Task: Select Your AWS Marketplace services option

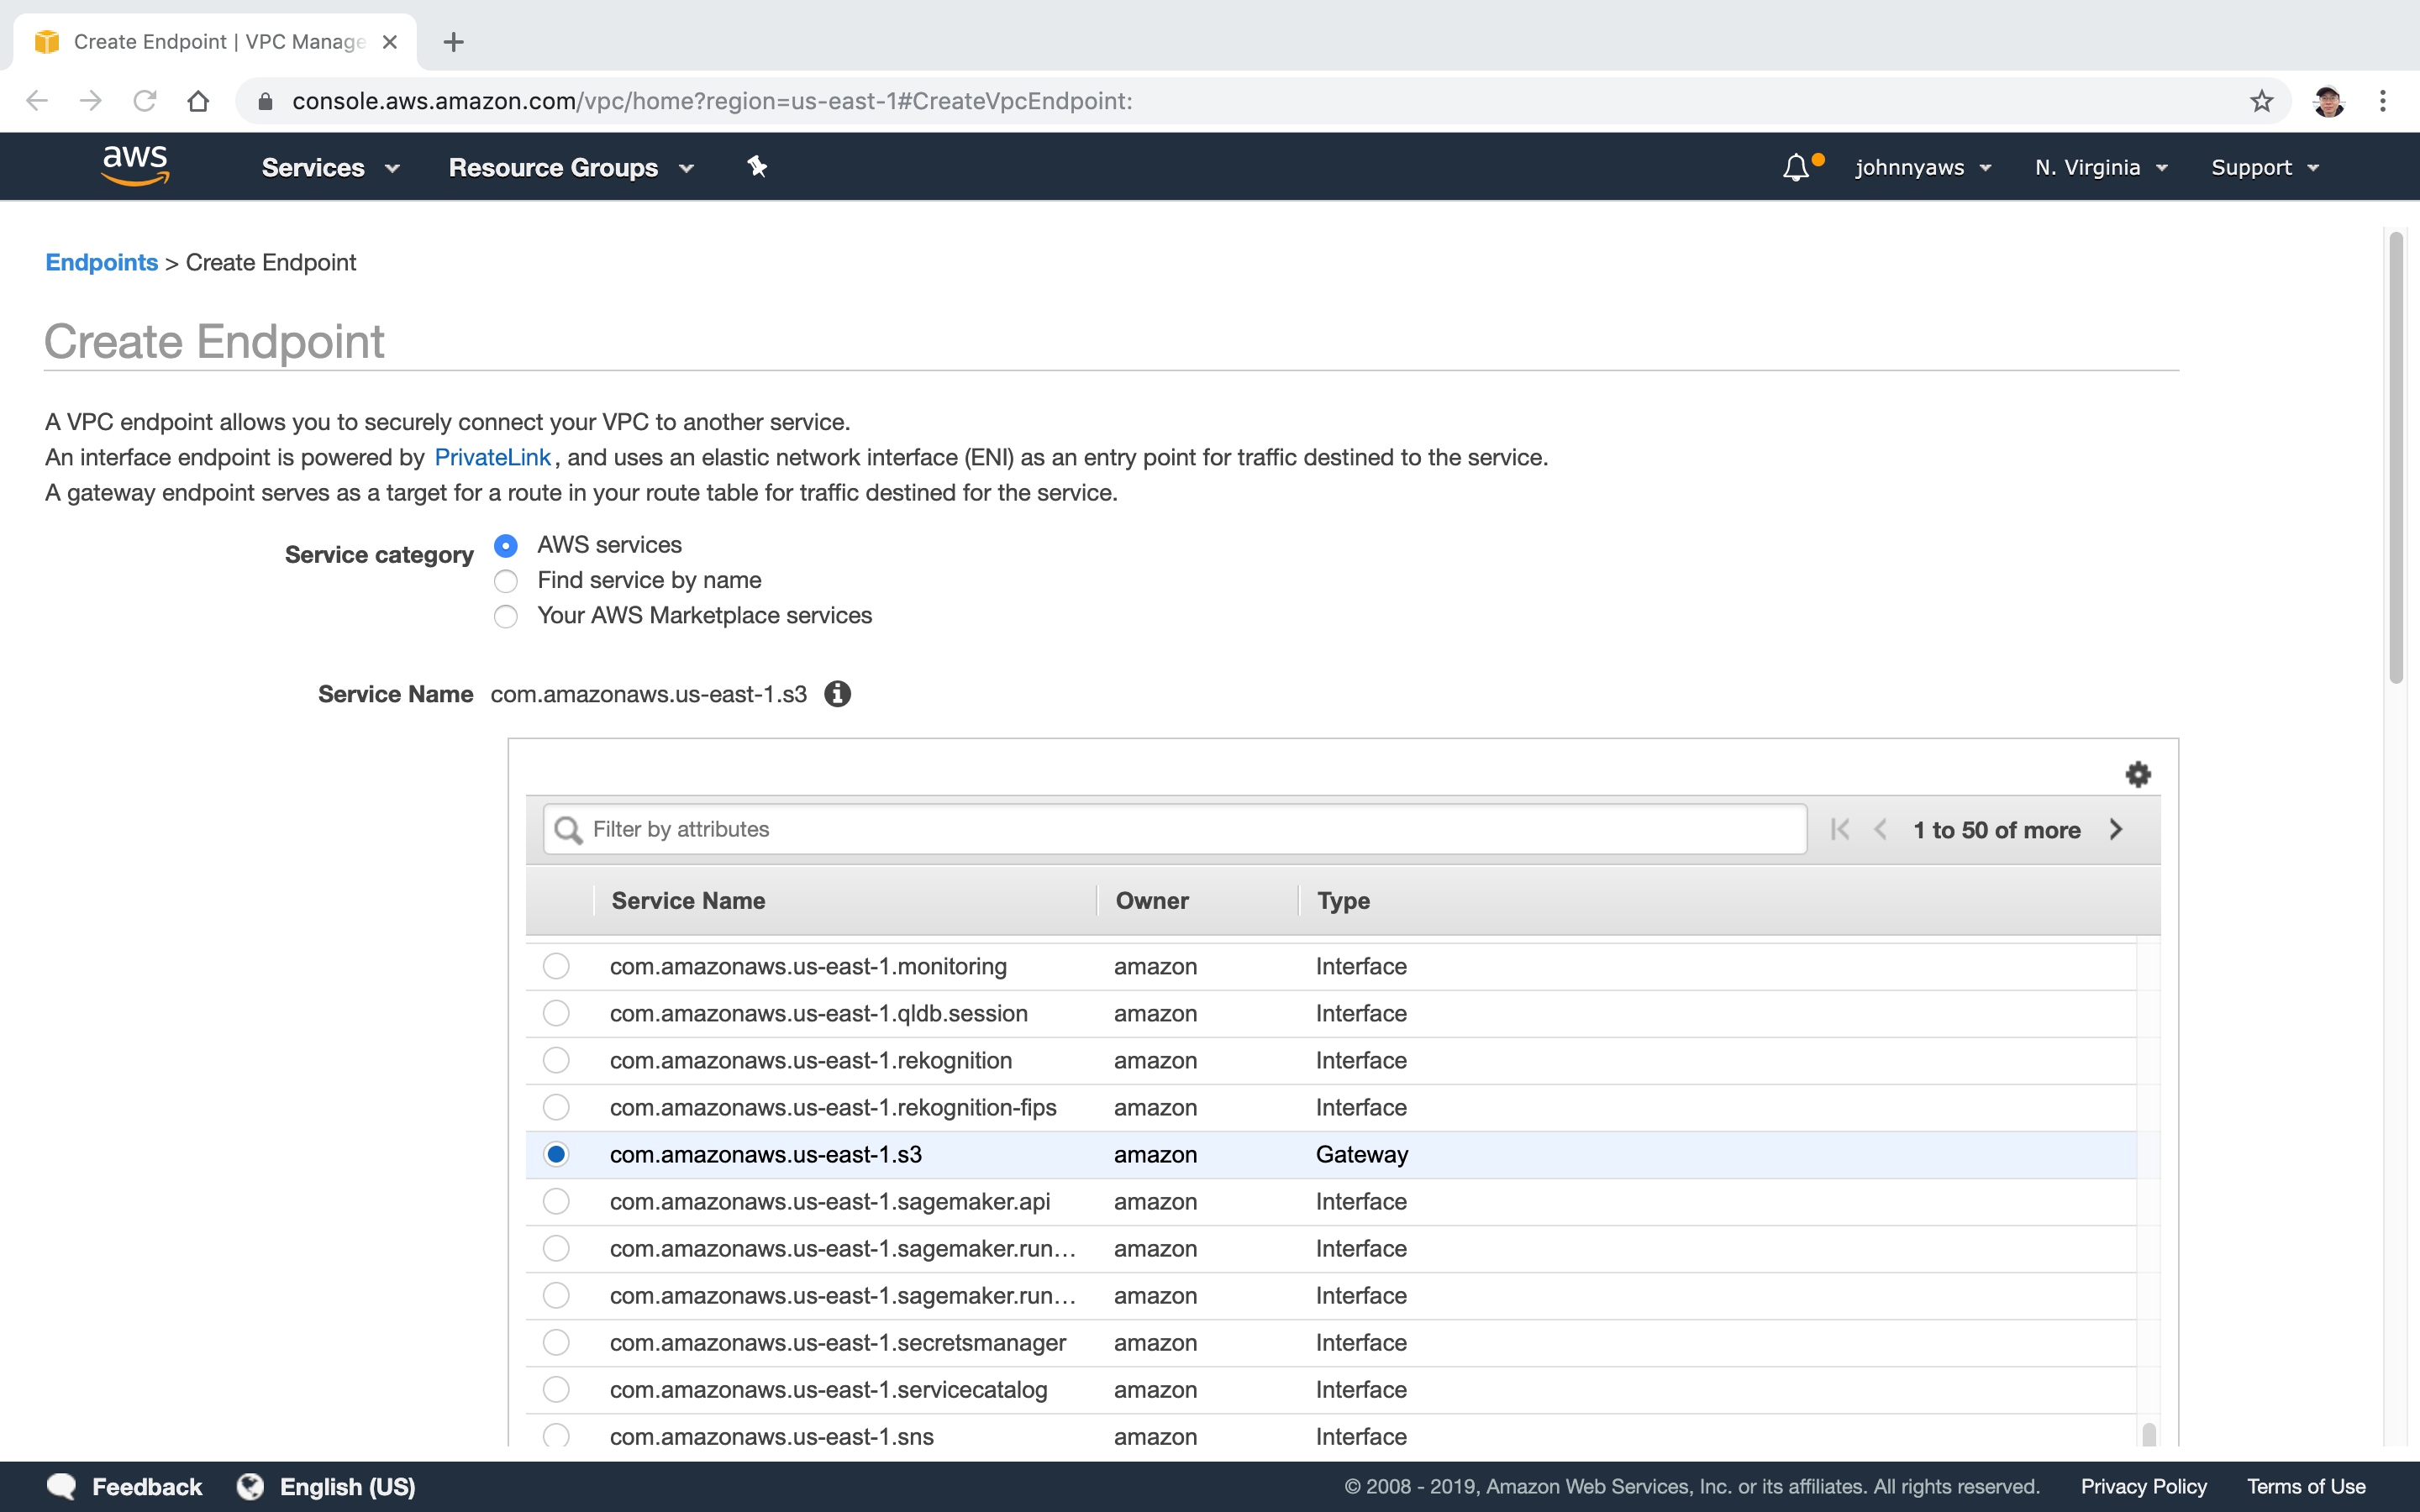Action: click(x=506, y=616)
